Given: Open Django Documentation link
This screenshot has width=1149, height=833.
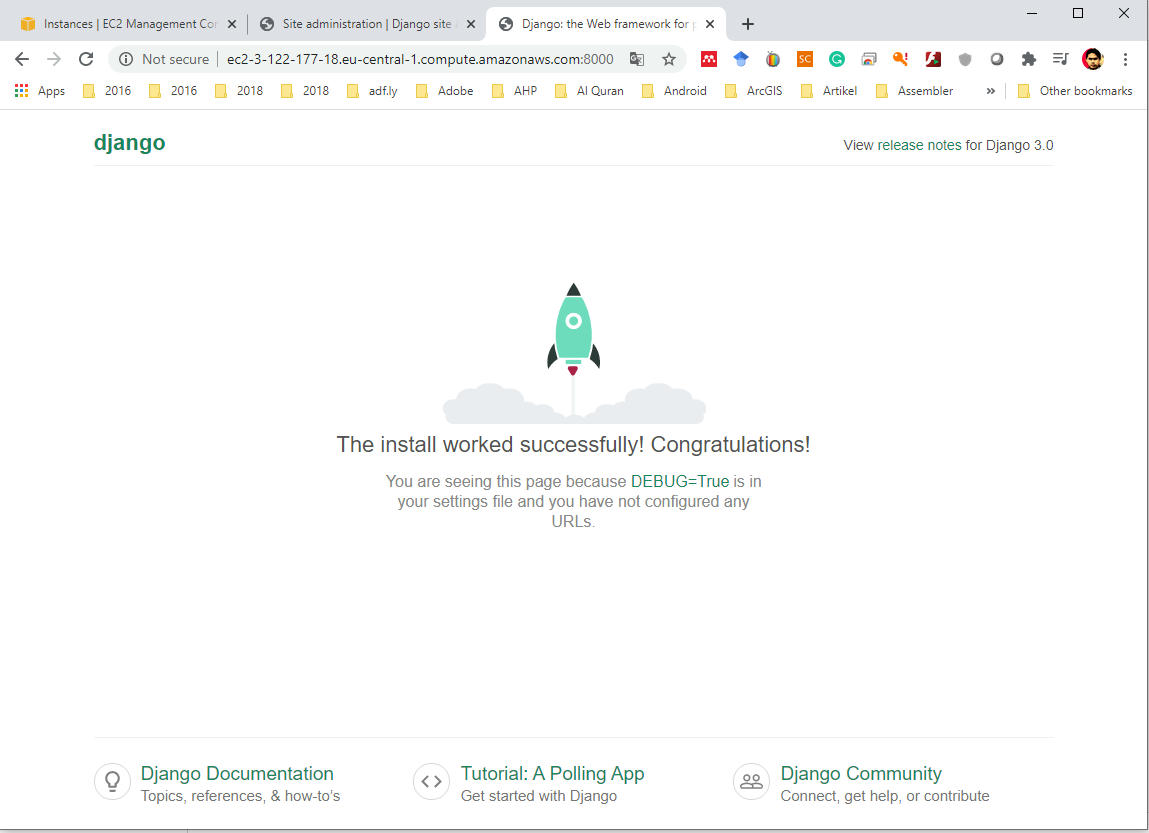Looking at the screenshot, I should (x=237, y=774).
